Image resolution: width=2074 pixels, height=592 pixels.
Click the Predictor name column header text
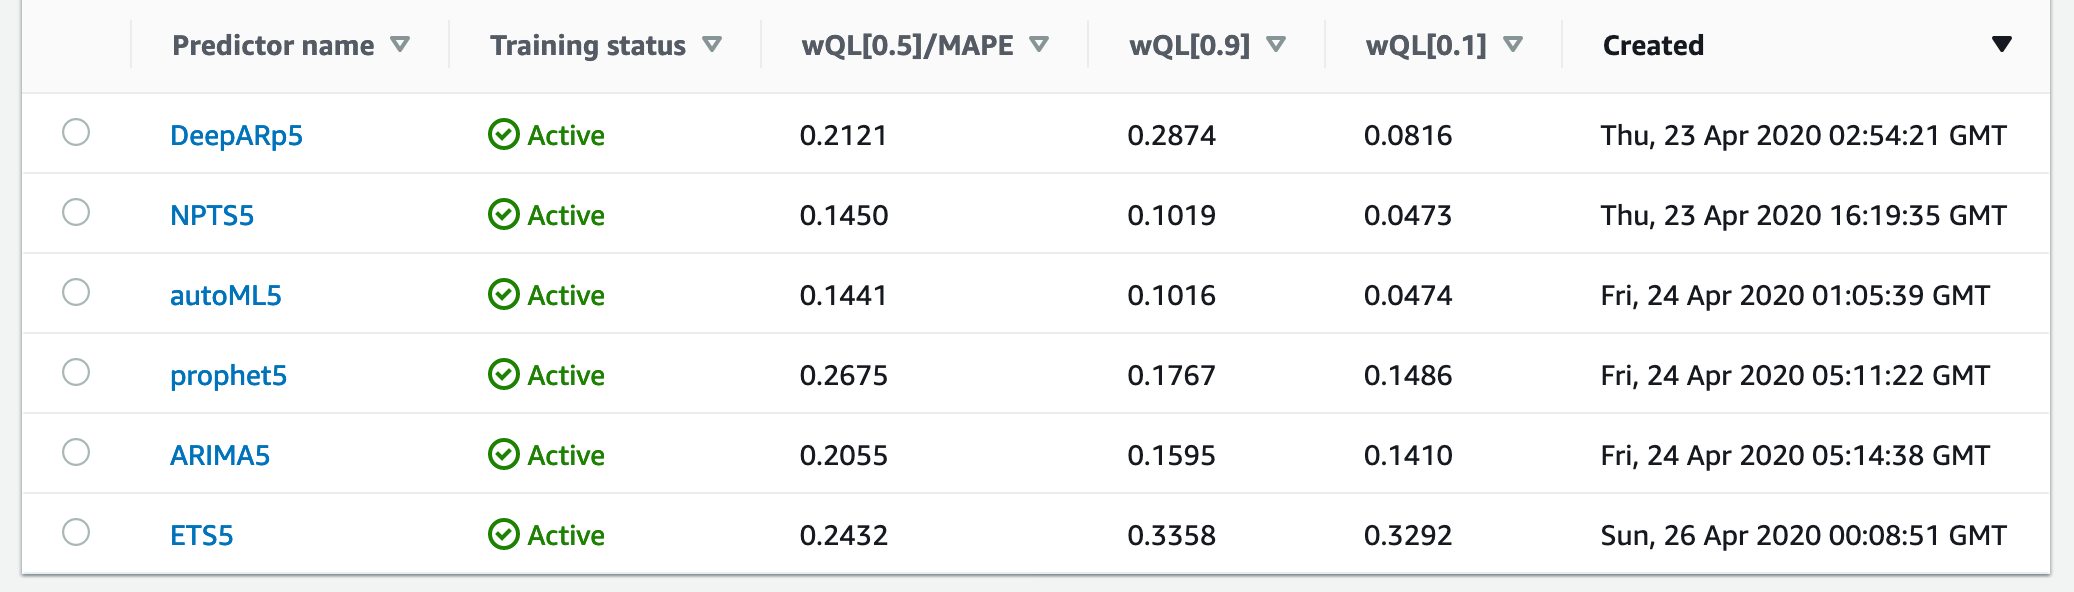[273, 46]
